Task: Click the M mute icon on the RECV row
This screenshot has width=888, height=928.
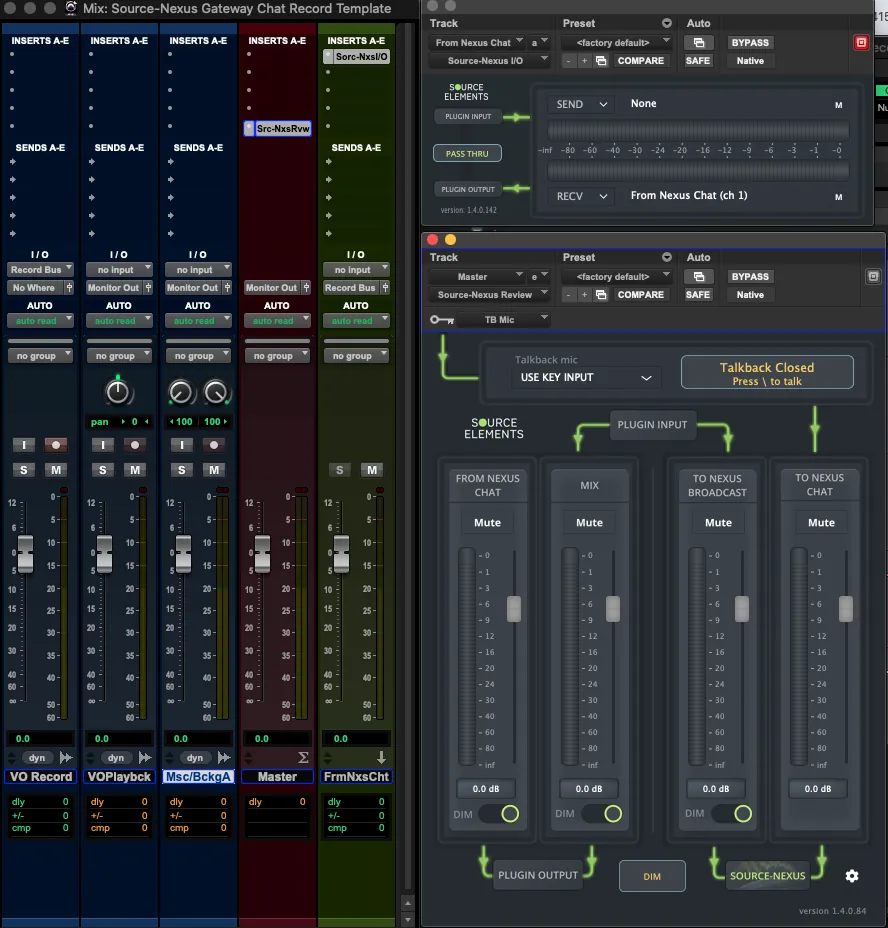Action: tap(838, 196)
